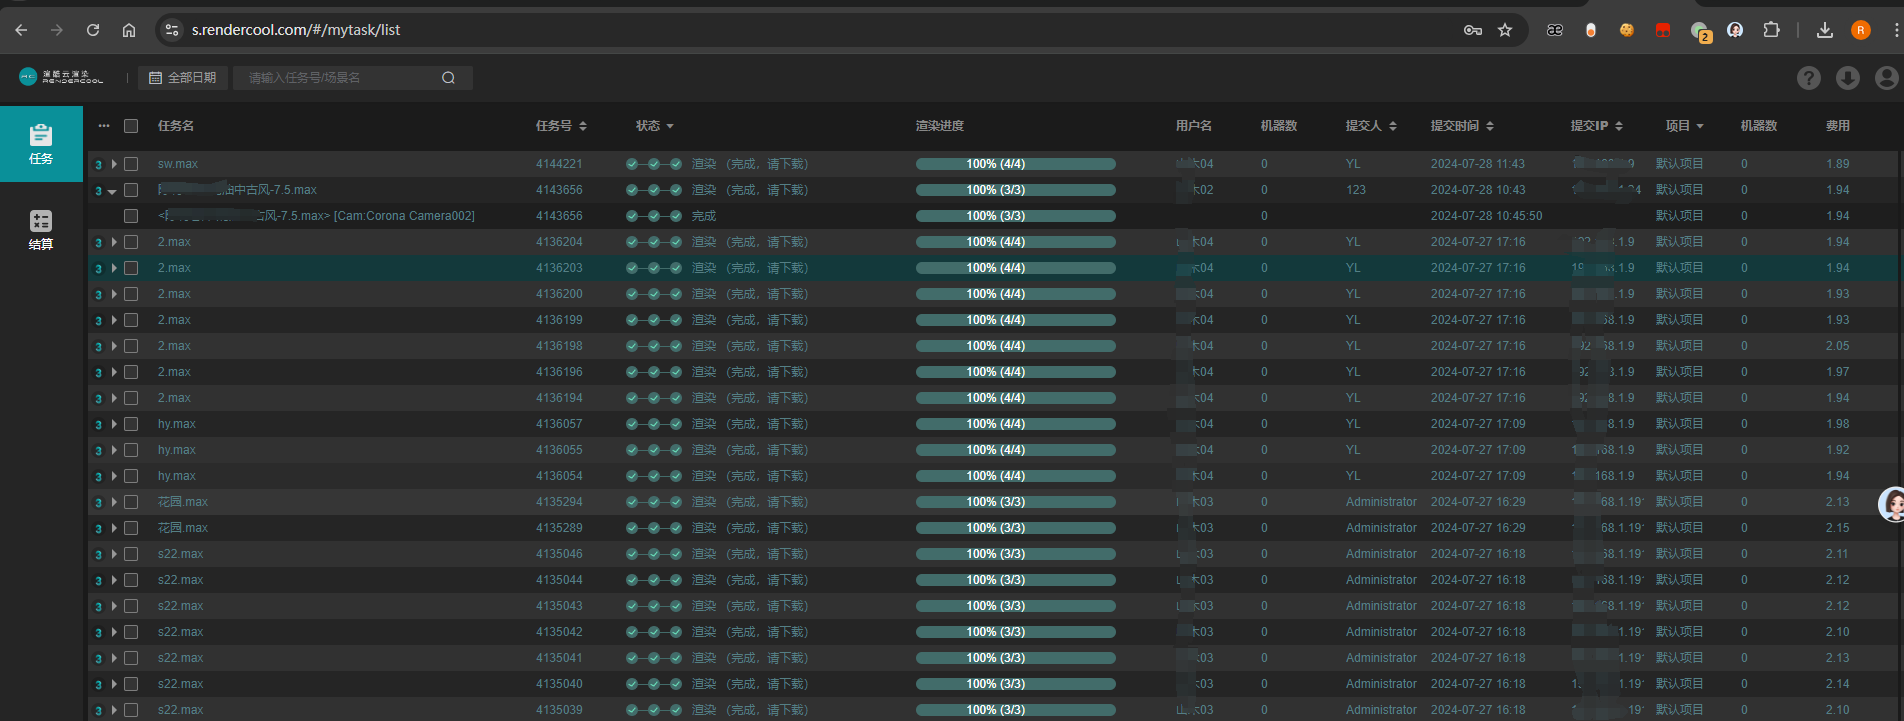
Task: Tick the select-all checkbox in header
Action: pos(131,126)
